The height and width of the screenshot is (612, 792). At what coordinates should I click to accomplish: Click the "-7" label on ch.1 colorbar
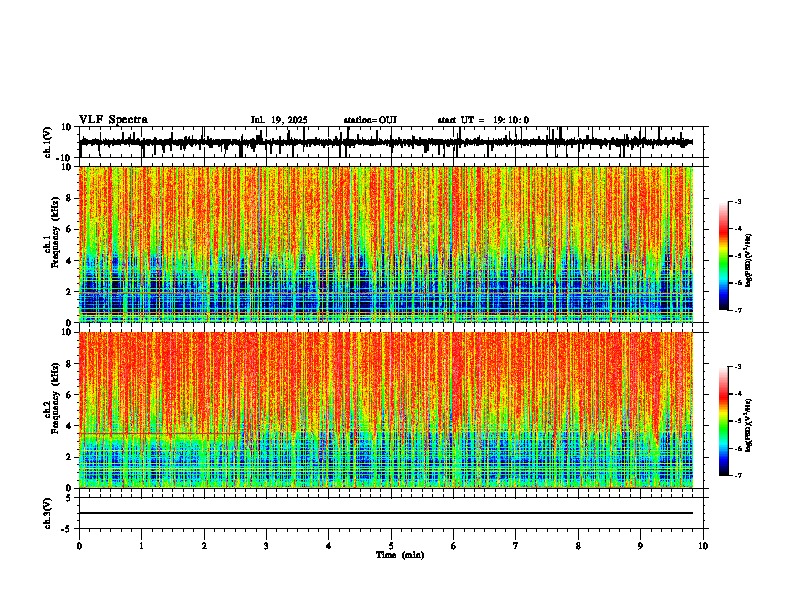coord(737,310)
